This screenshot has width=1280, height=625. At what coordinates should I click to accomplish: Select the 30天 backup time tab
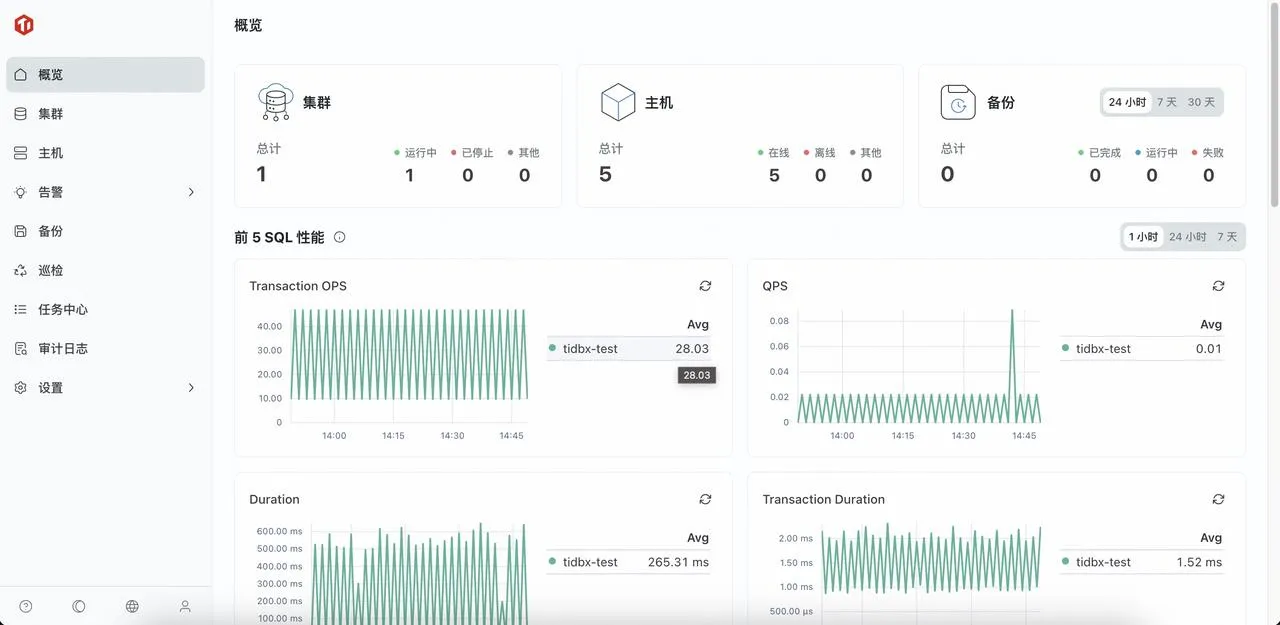[1201, 101]
